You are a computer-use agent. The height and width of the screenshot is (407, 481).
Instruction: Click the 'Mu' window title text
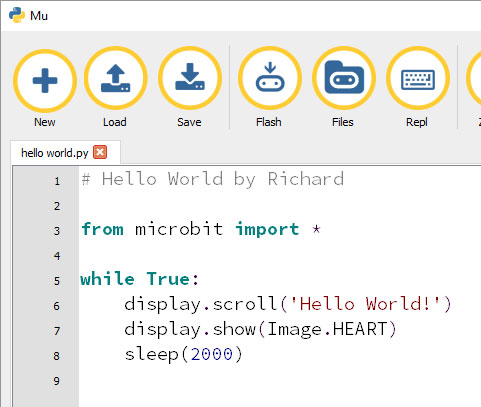pos(39,16)
